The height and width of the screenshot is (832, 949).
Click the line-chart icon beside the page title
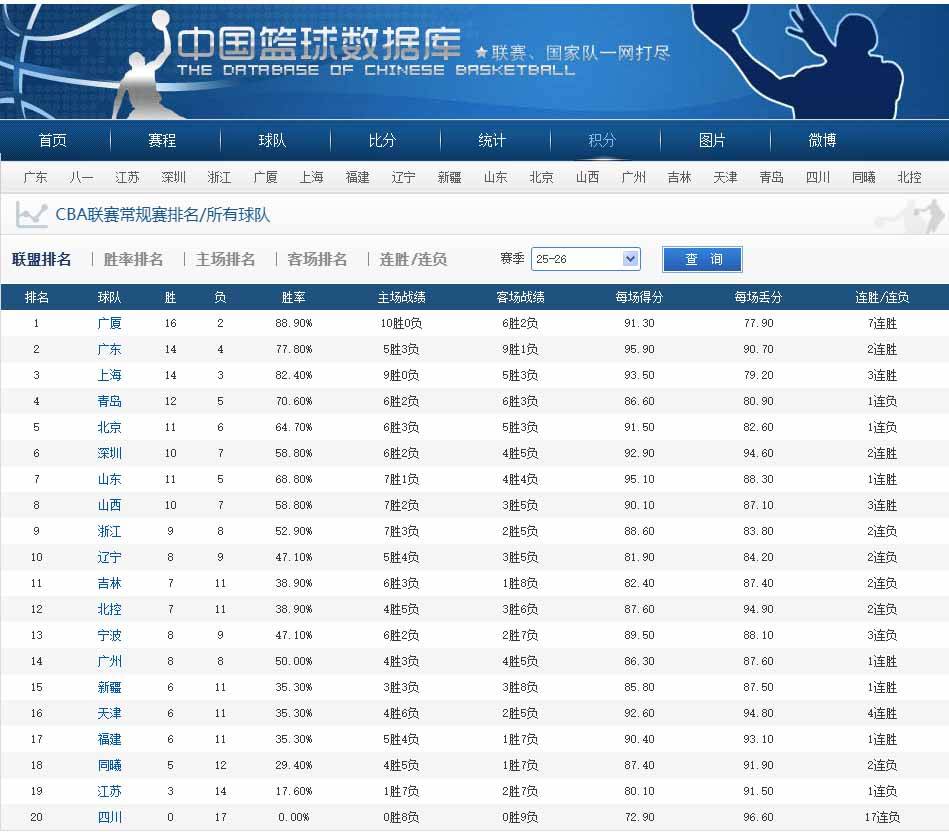coord(33,215)
